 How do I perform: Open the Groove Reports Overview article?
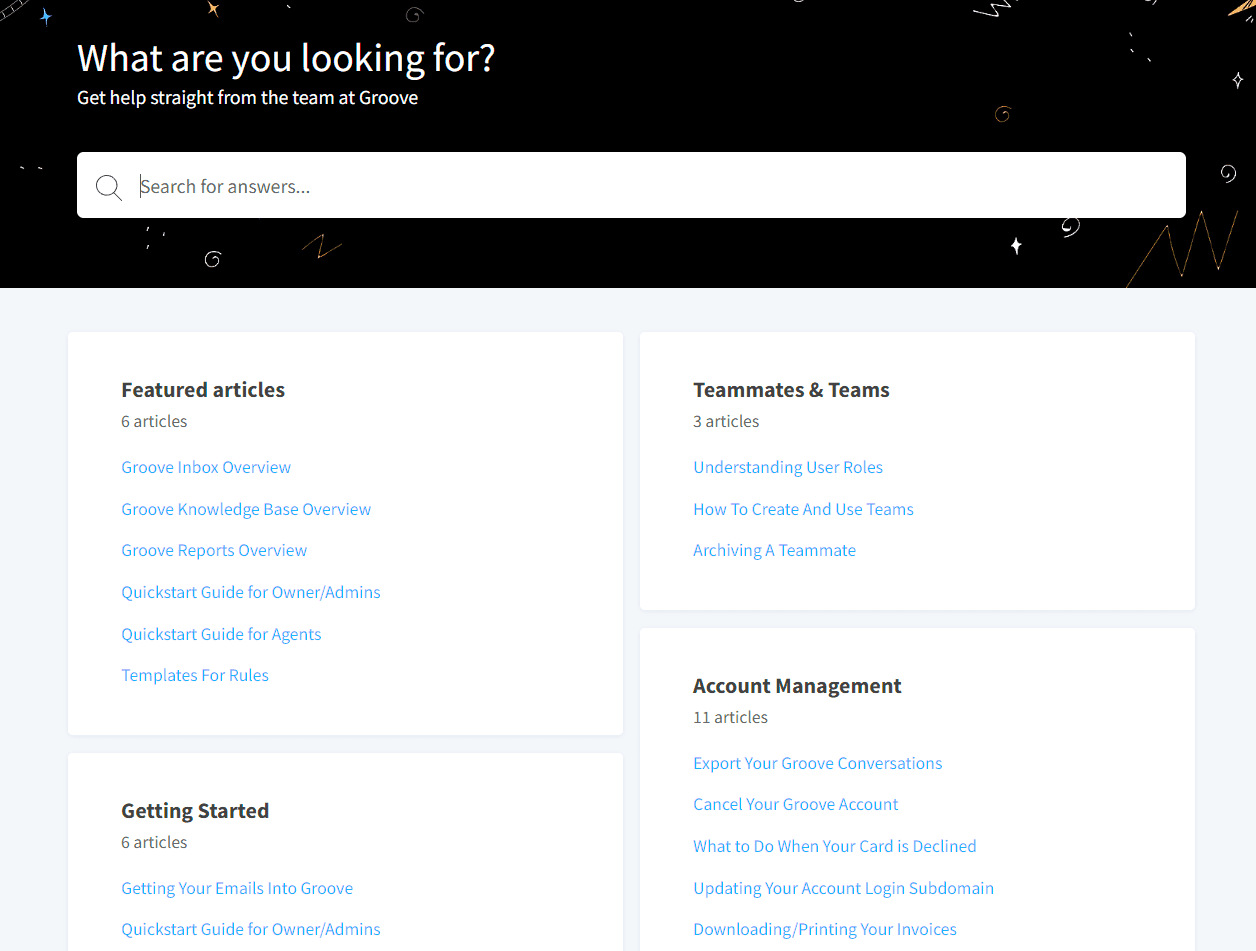point(214,550)
